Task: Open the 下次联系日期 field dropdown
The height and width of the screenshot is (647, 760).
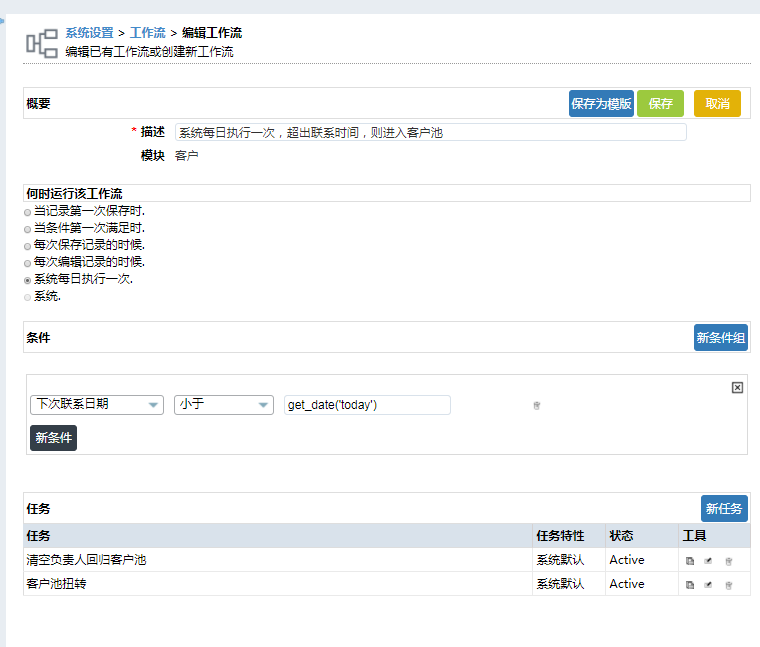Action: click(x=97, y=405)
